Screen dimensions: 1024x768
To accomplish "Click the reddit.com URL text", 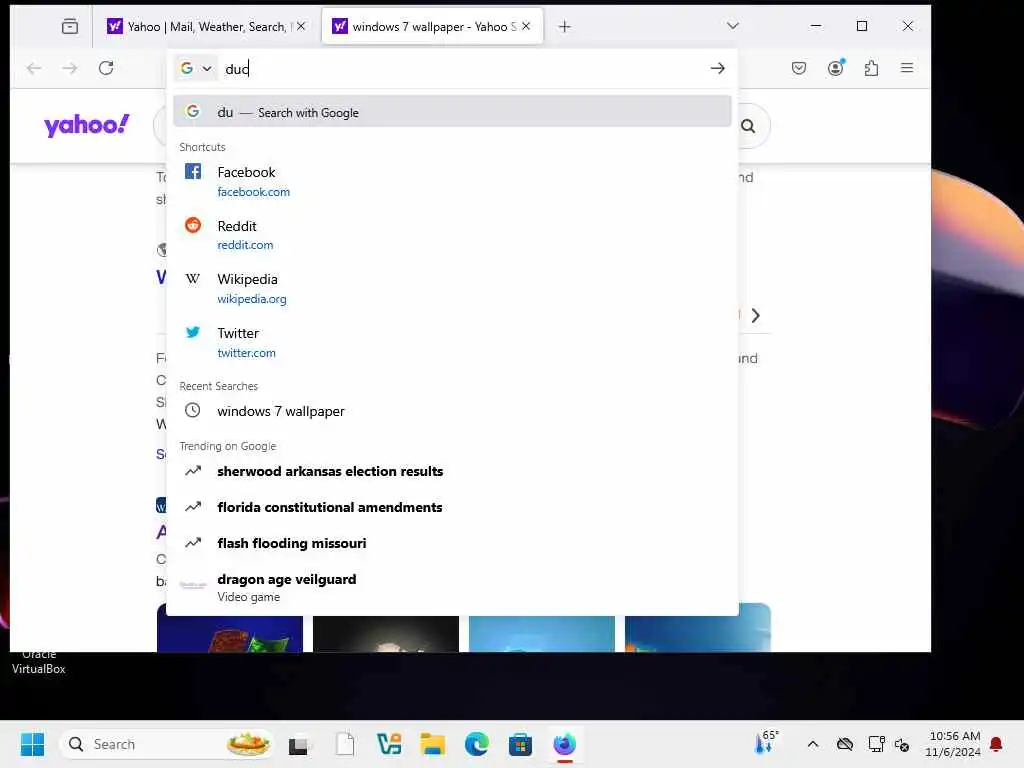I will coord(245,245).
